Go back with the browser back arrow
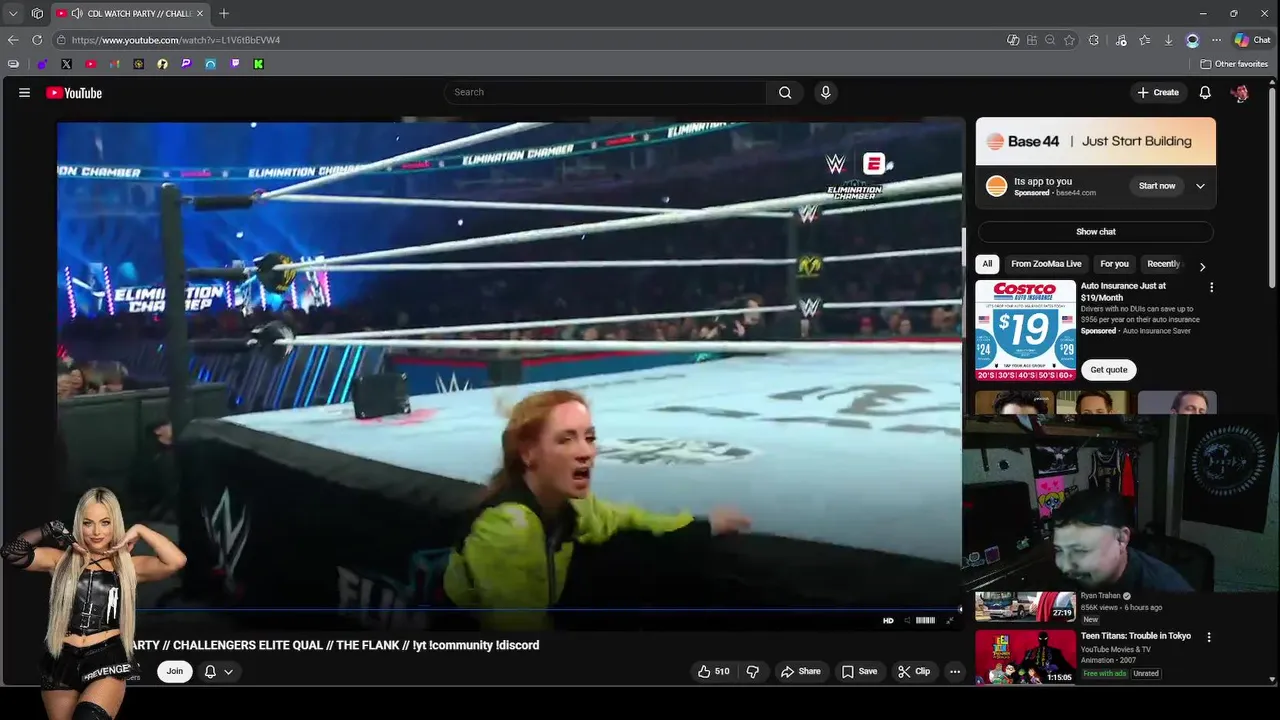Screen dimensions: 1280x720 click(x=13, y=40)
